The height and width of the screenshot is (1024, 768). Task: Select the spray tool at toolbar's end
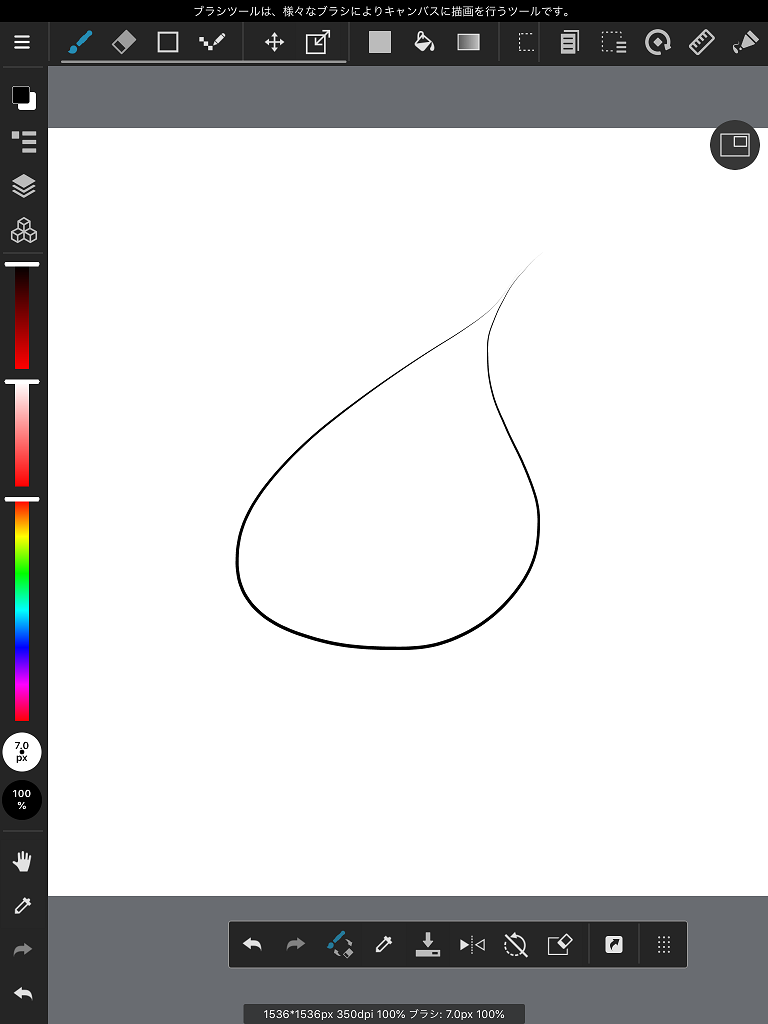745,42
